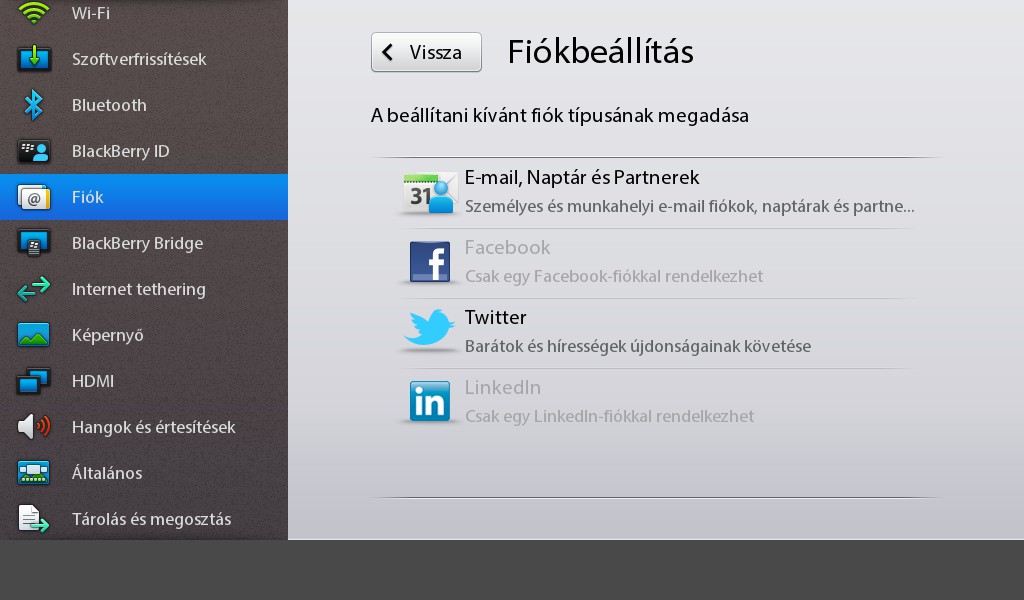Click the Fiók mail icon

tap(34, 197)
